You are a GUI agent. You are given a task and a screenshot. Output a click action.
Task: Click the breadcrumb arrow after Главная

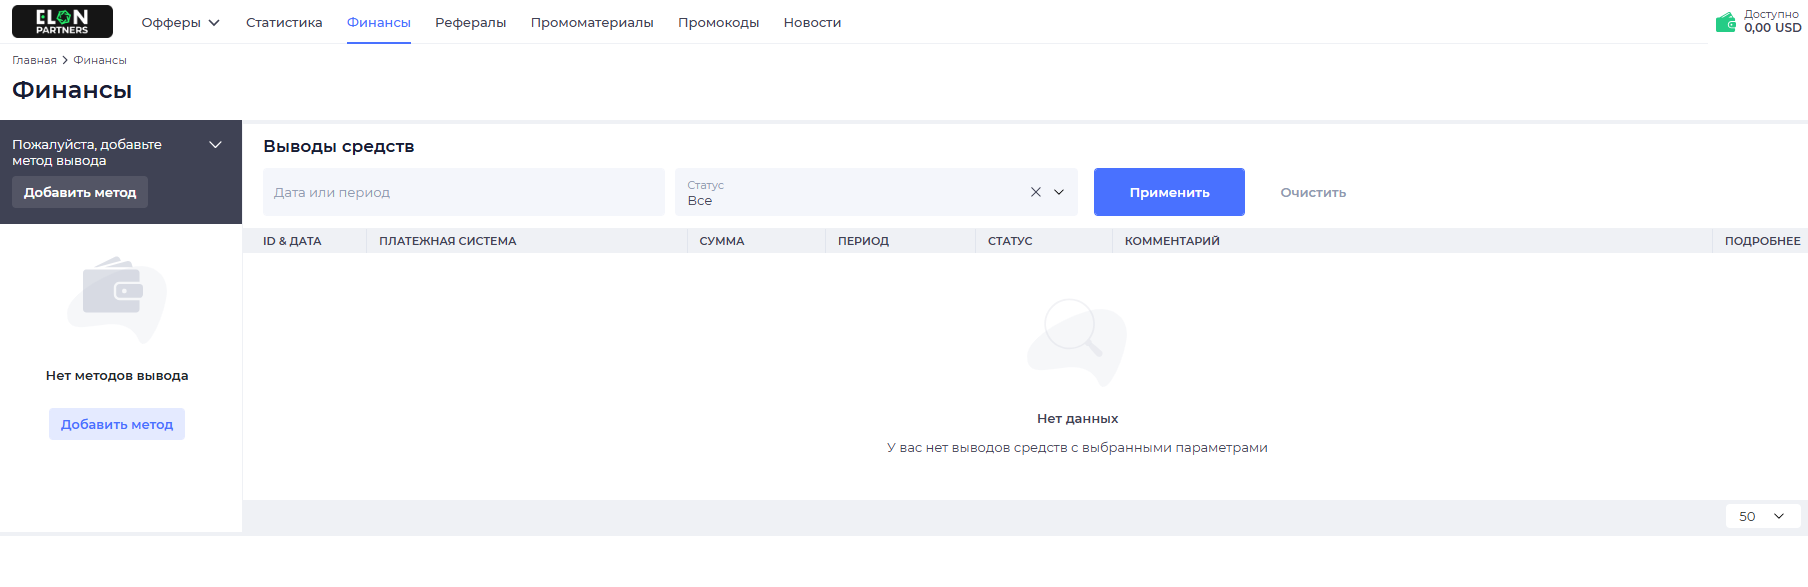pos(65,60)
